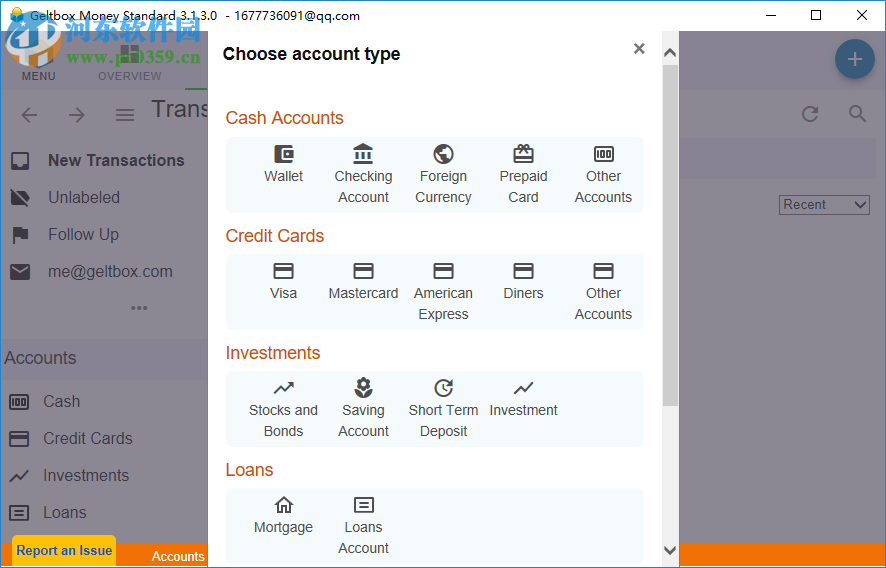Click the Report an Issue button
886x568 pixels.
64,551
